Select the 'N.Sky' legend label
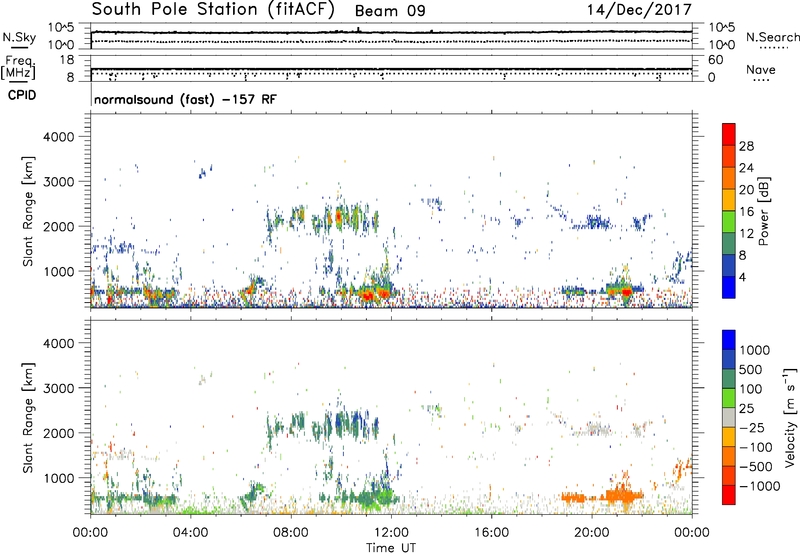This screenshot has height=554, width=800. (x=19, y=37)
